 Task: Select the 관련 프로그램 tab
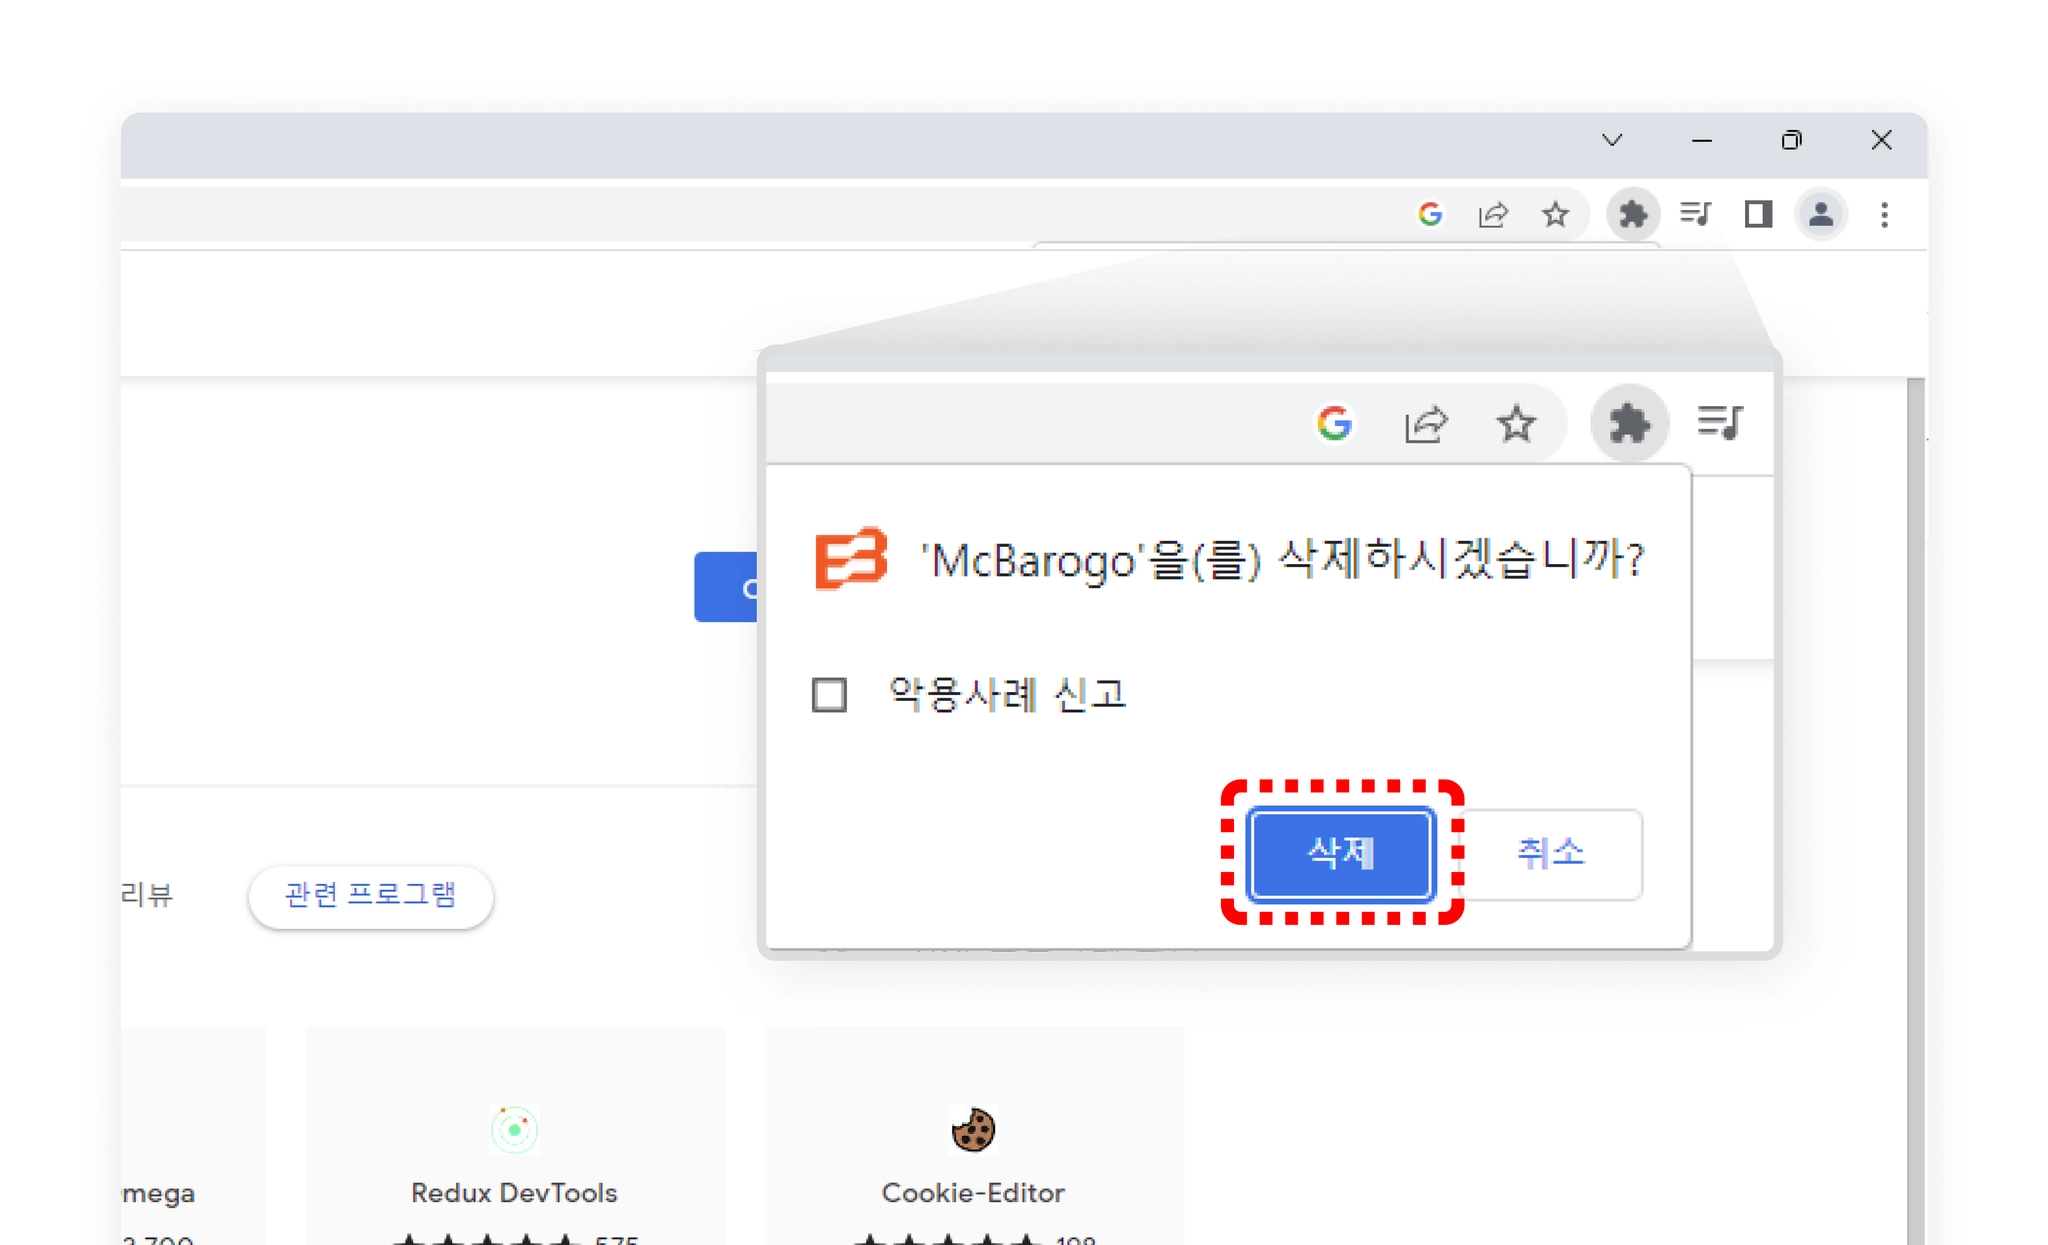click(370, 895)
